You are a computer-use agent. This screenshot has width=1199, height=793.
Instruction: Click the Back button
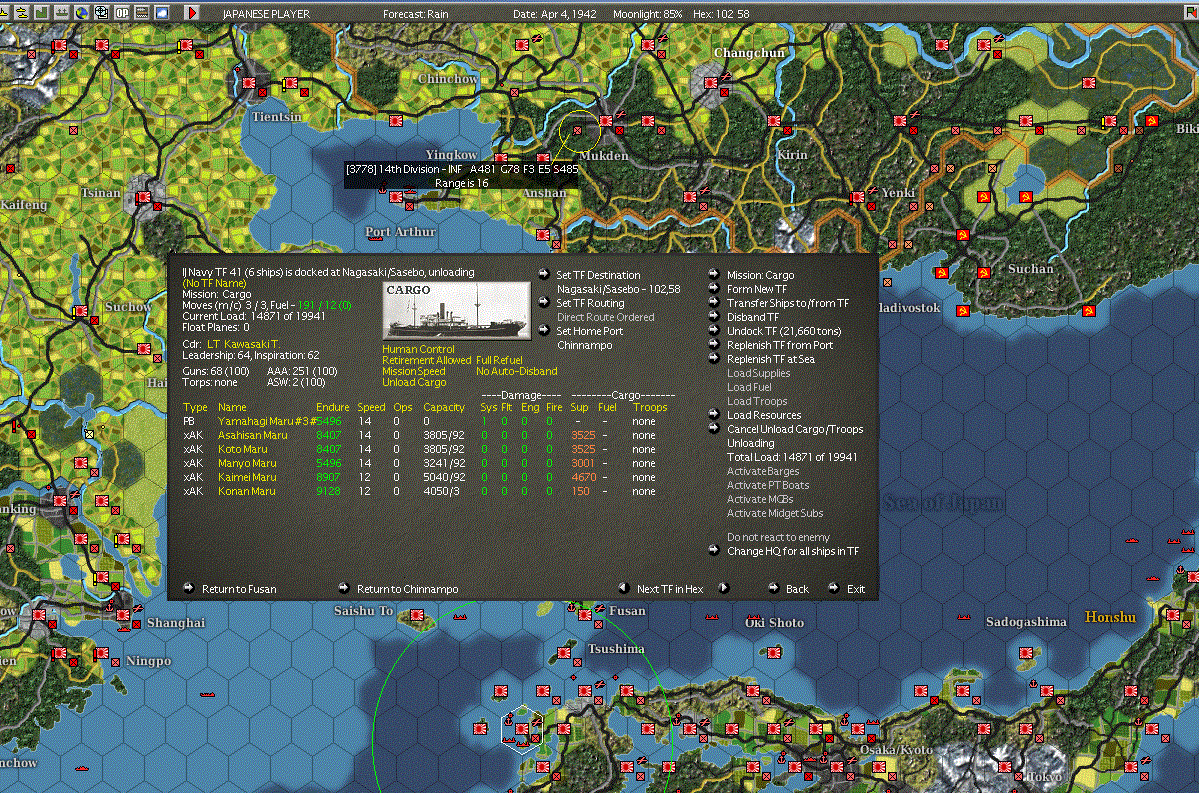click(797, 590)
